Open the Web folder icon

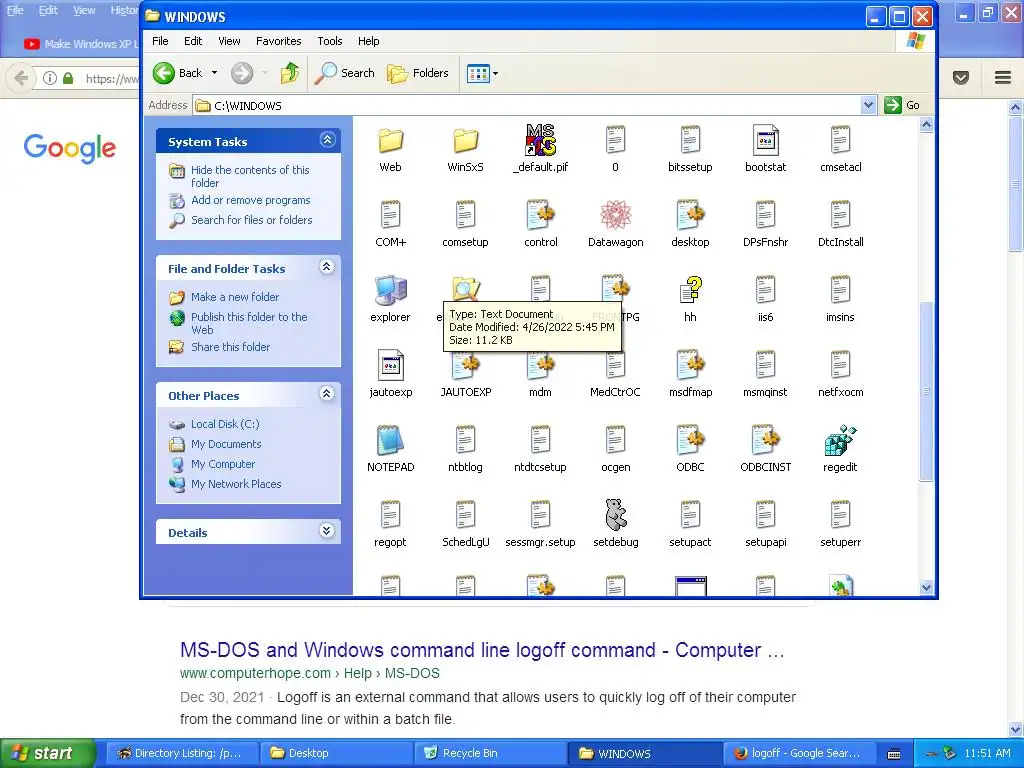391,140
